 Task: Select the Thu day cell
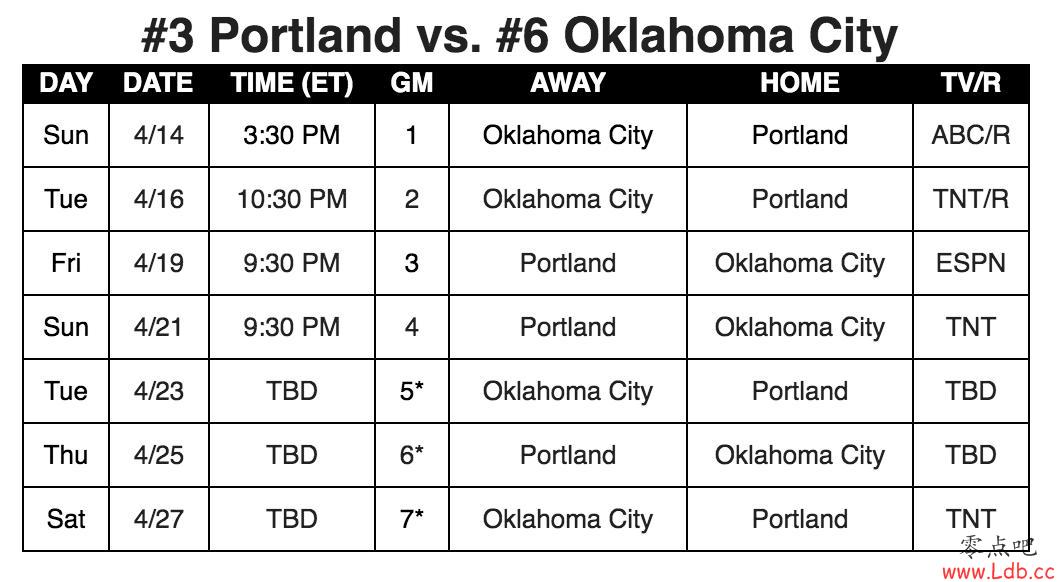[x=66, y=455]
